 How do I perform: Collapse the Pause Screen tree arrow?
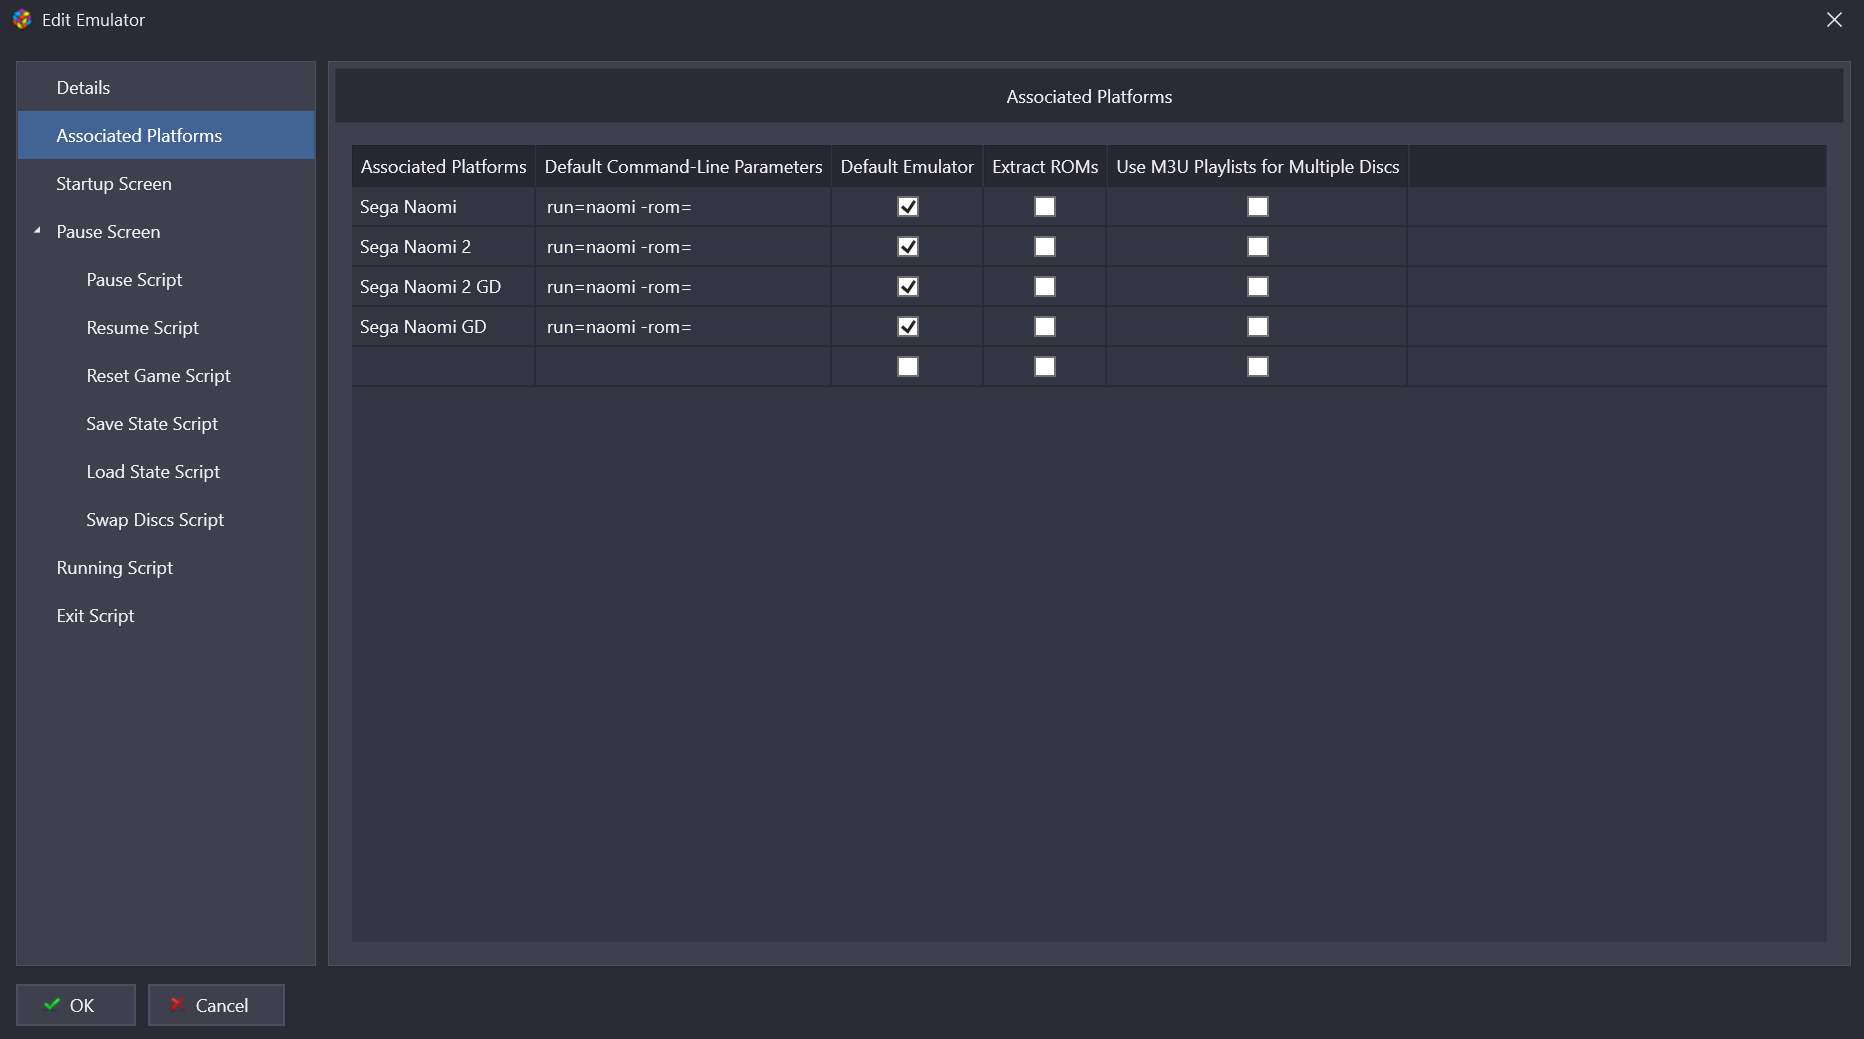[37, 231]
